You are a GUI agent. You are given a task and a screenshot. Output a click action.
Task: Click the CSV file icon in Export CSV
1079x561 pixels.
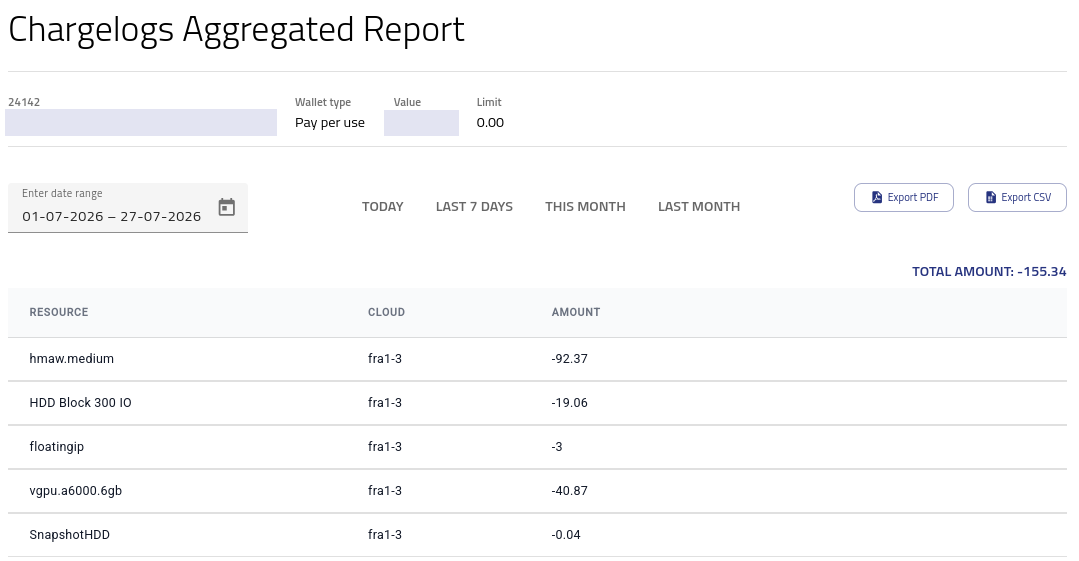tap(990, 198)
